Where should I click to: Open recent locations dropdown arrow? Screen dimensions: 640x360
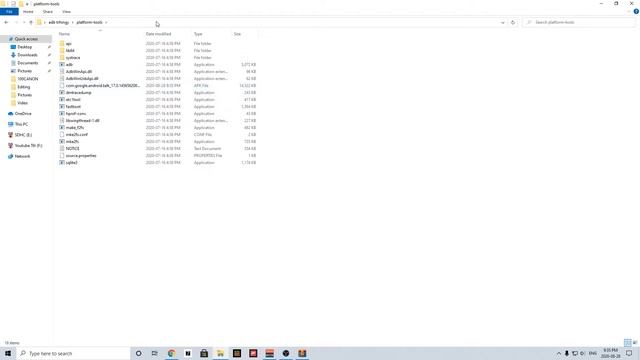click(24, 22)
